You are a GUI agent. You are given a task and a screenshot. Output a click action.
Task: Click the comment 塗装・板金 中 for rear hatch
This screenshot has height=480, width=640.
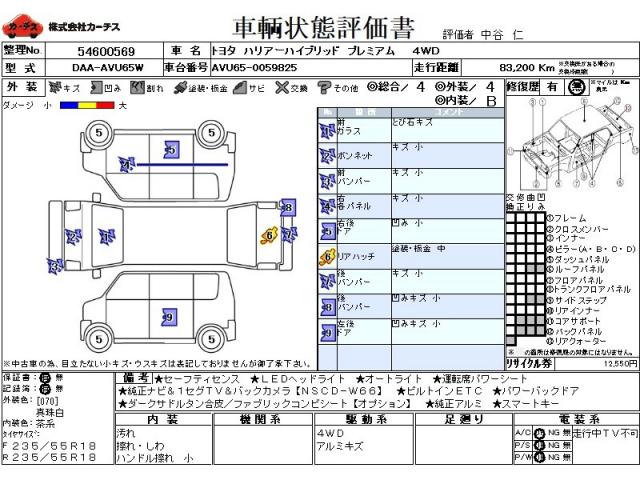[x=419, y=249]
